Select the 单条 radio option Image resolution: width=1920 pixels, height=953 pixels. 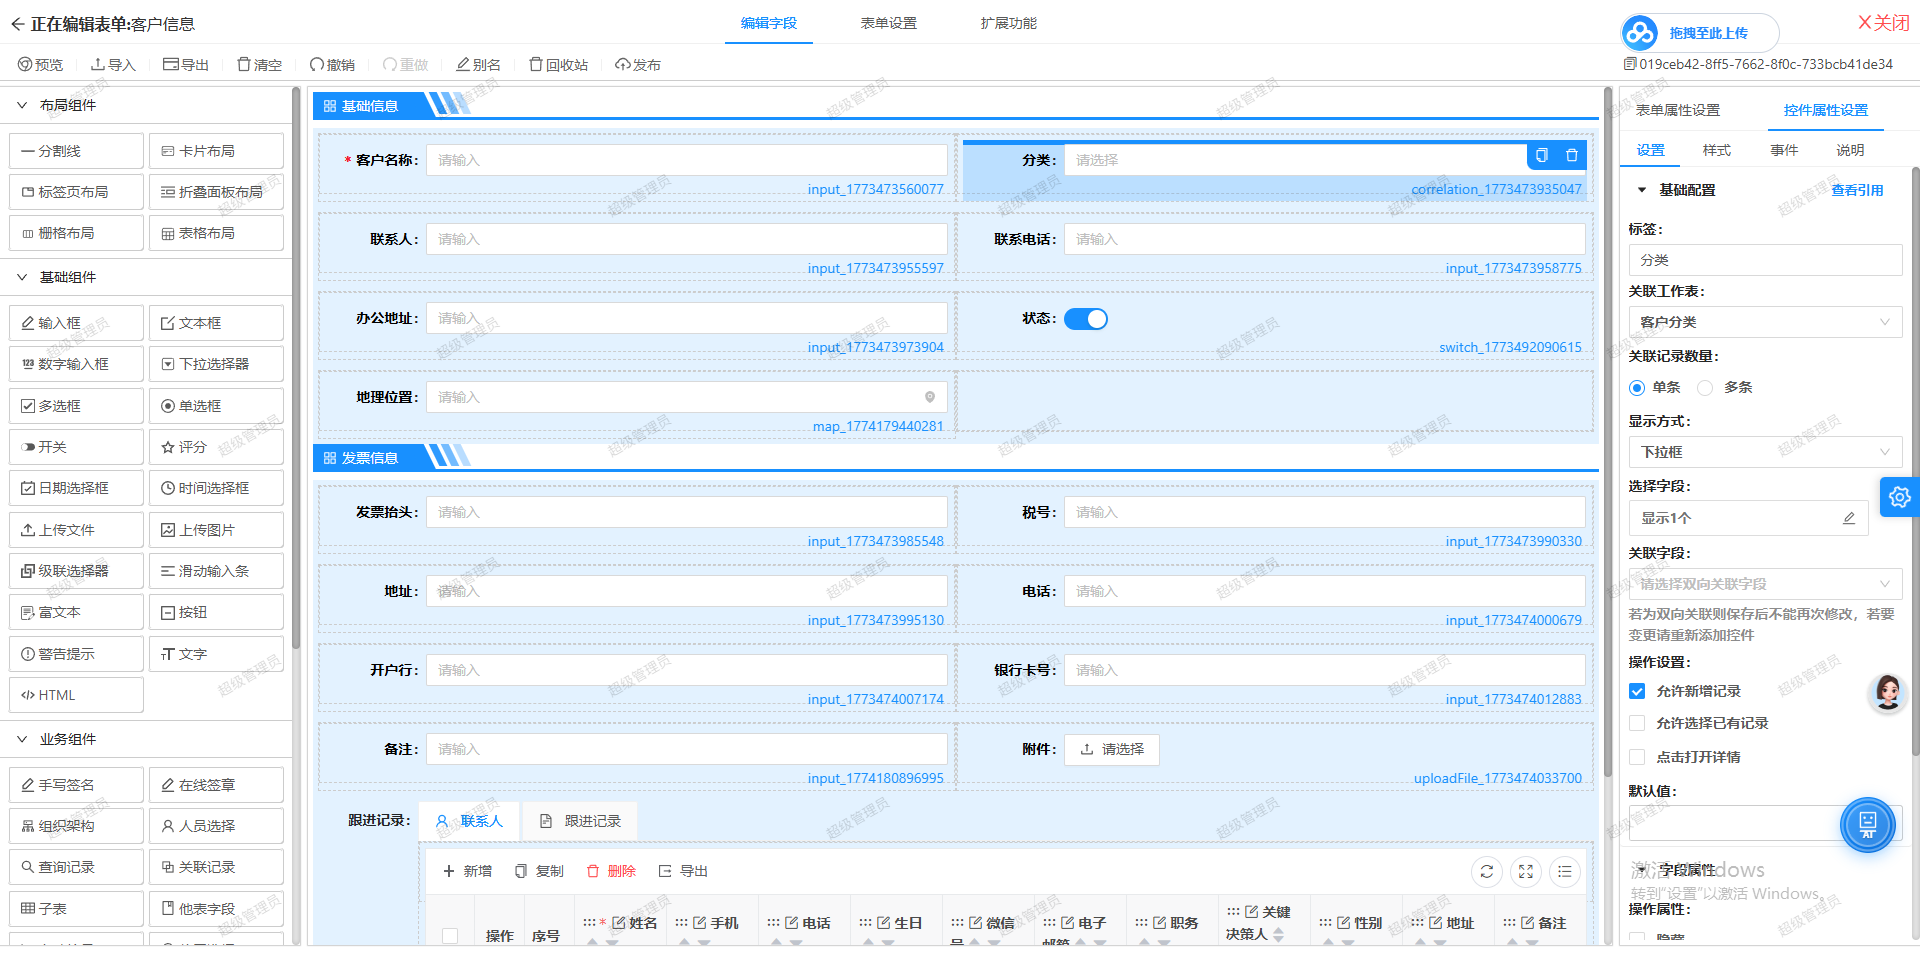click(1636, 388)
